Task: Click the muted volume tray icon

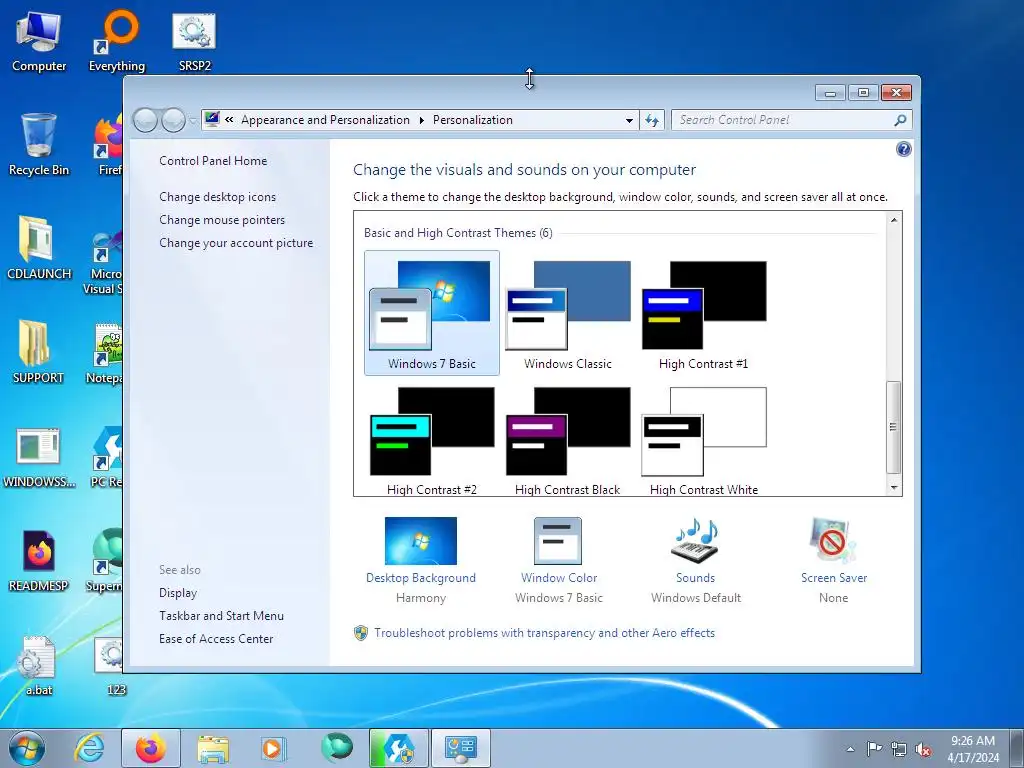Action: 923,749
